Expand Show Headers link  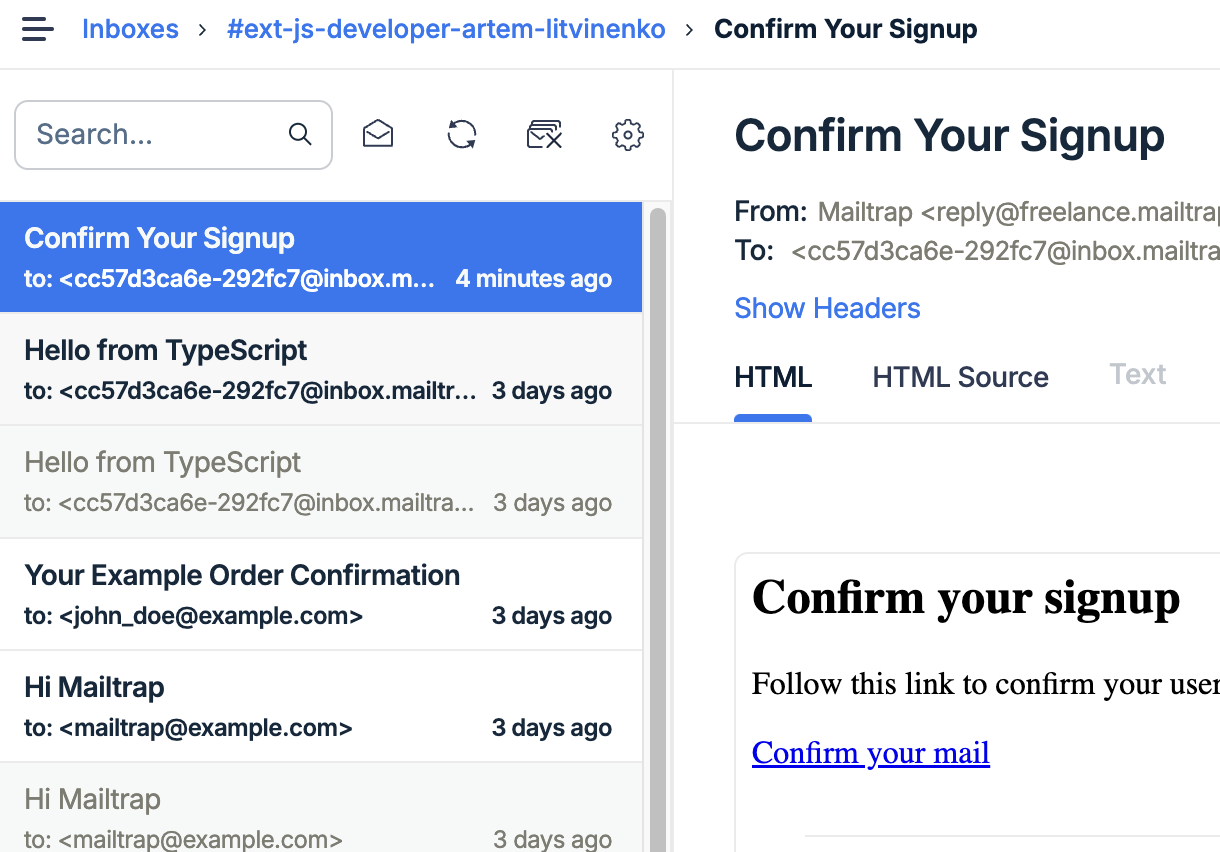tap(827, 308)
